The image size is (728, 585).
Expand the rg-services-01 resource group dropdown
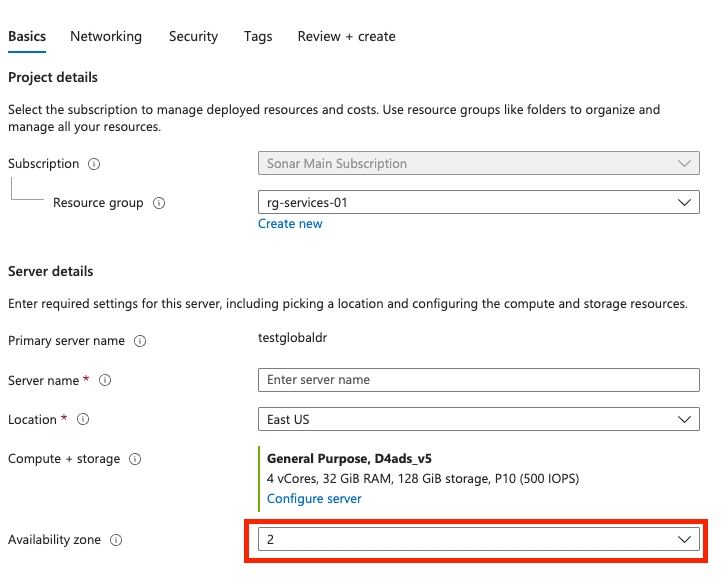tap(478, 202)
